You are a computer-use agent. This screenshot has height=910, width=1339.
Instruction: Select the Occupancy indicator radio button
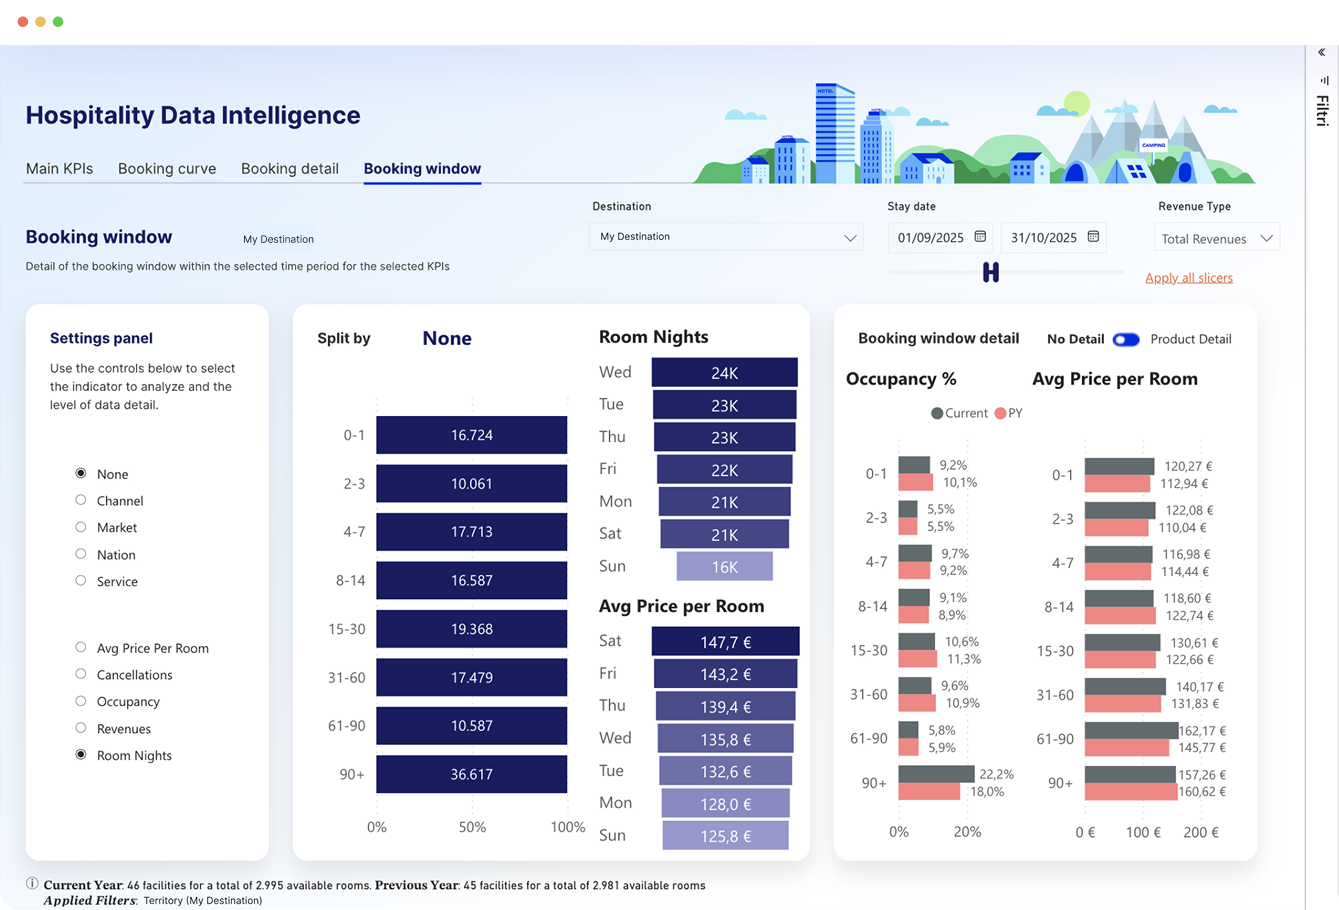pyautogui.click(x=81, y=701)
